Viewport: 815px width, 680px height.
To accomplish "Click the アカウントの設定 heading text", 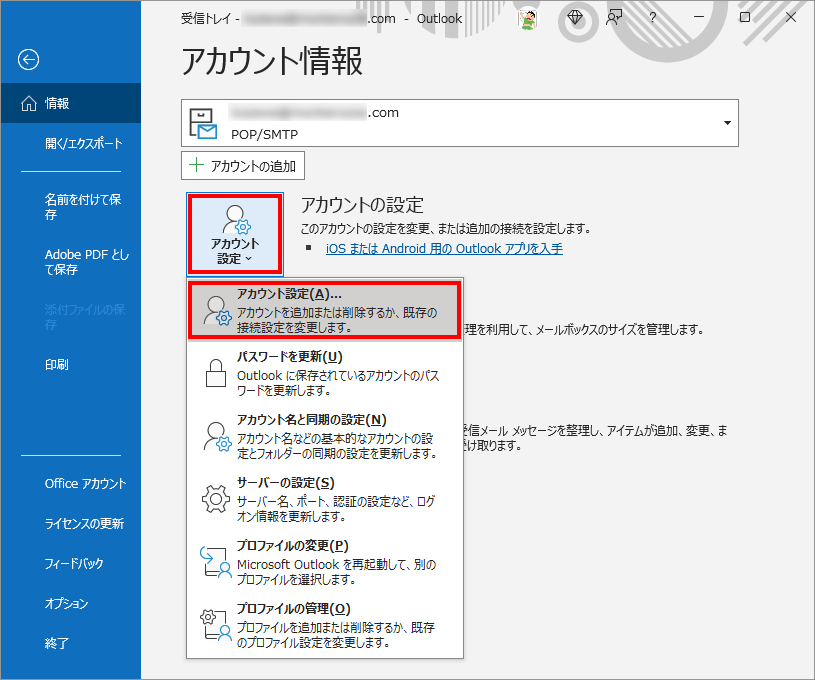I will (x=362, y=205).
